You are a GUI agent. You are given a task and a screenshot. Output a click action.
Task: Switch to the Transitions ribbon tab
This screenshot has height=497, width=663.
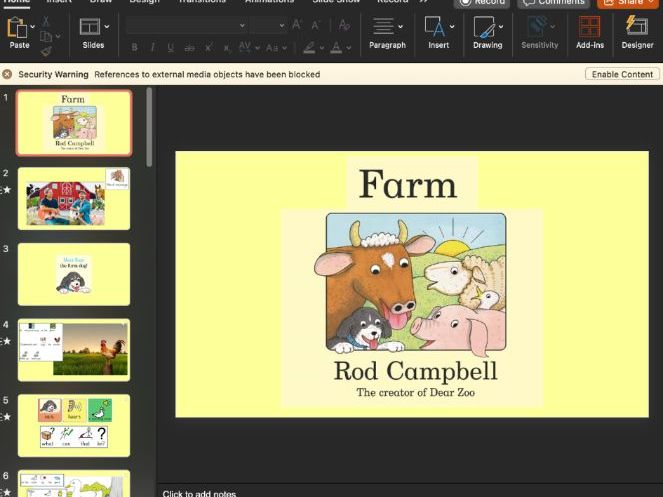click(x=202, y=1)
